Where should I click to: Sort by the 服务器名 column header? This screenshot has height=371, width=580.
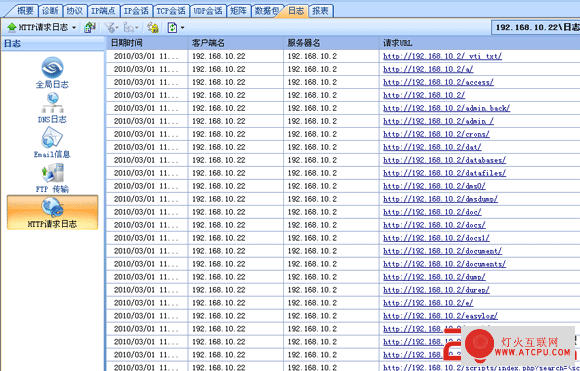(x=331, y=43)
